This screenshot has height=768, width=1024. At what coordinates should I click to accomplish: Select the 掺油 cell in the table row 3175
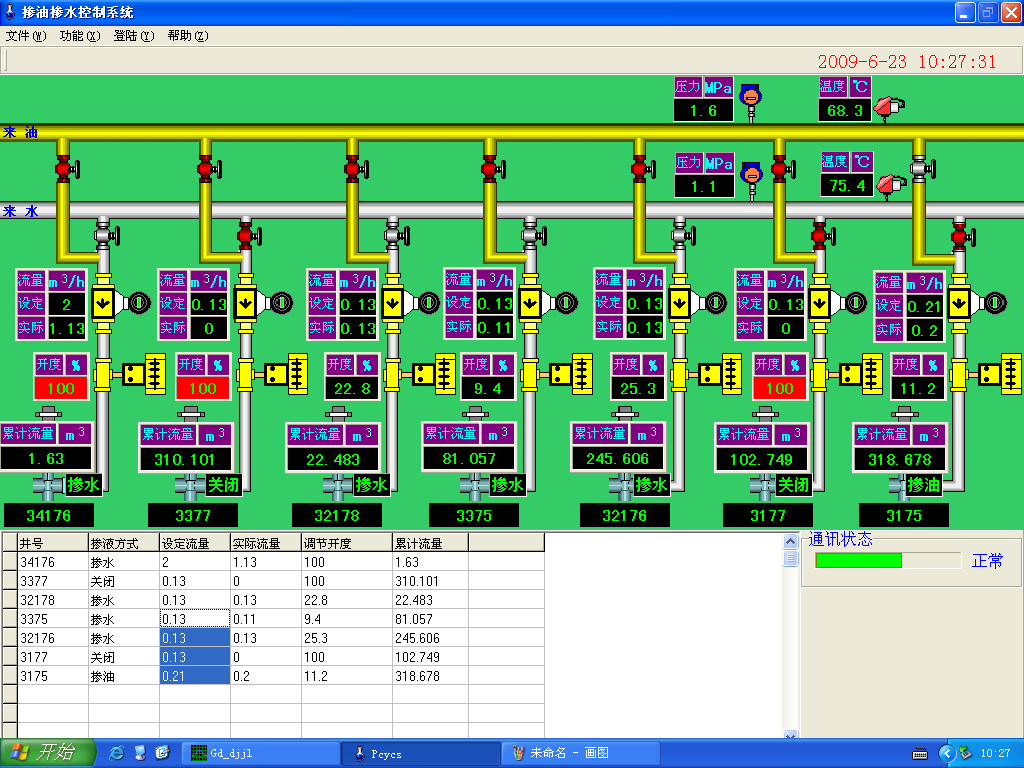[124, 676]
